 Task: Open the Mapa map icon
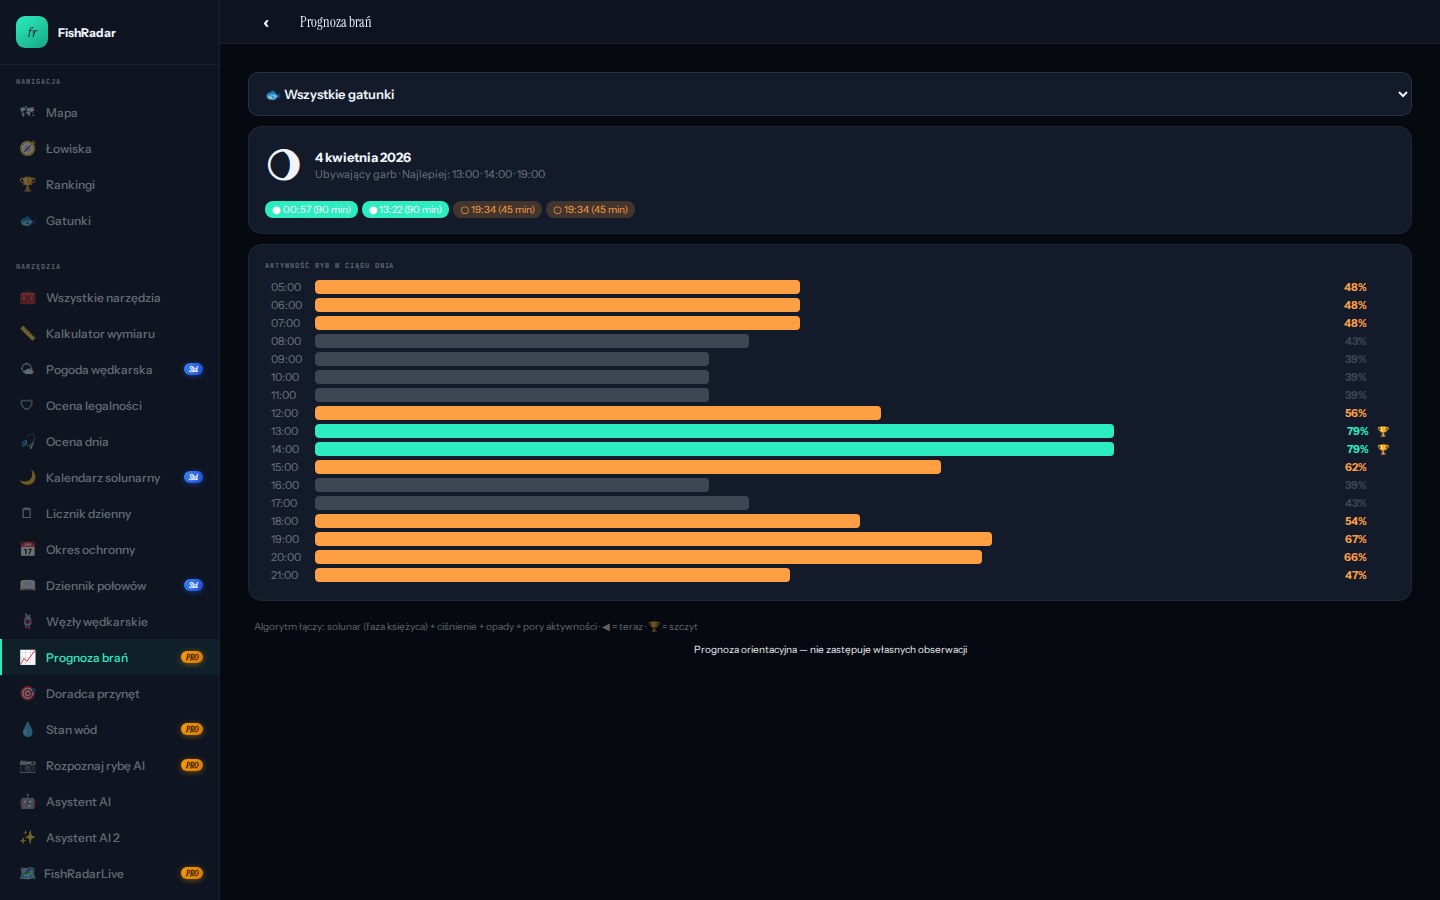tap(28, 113)
